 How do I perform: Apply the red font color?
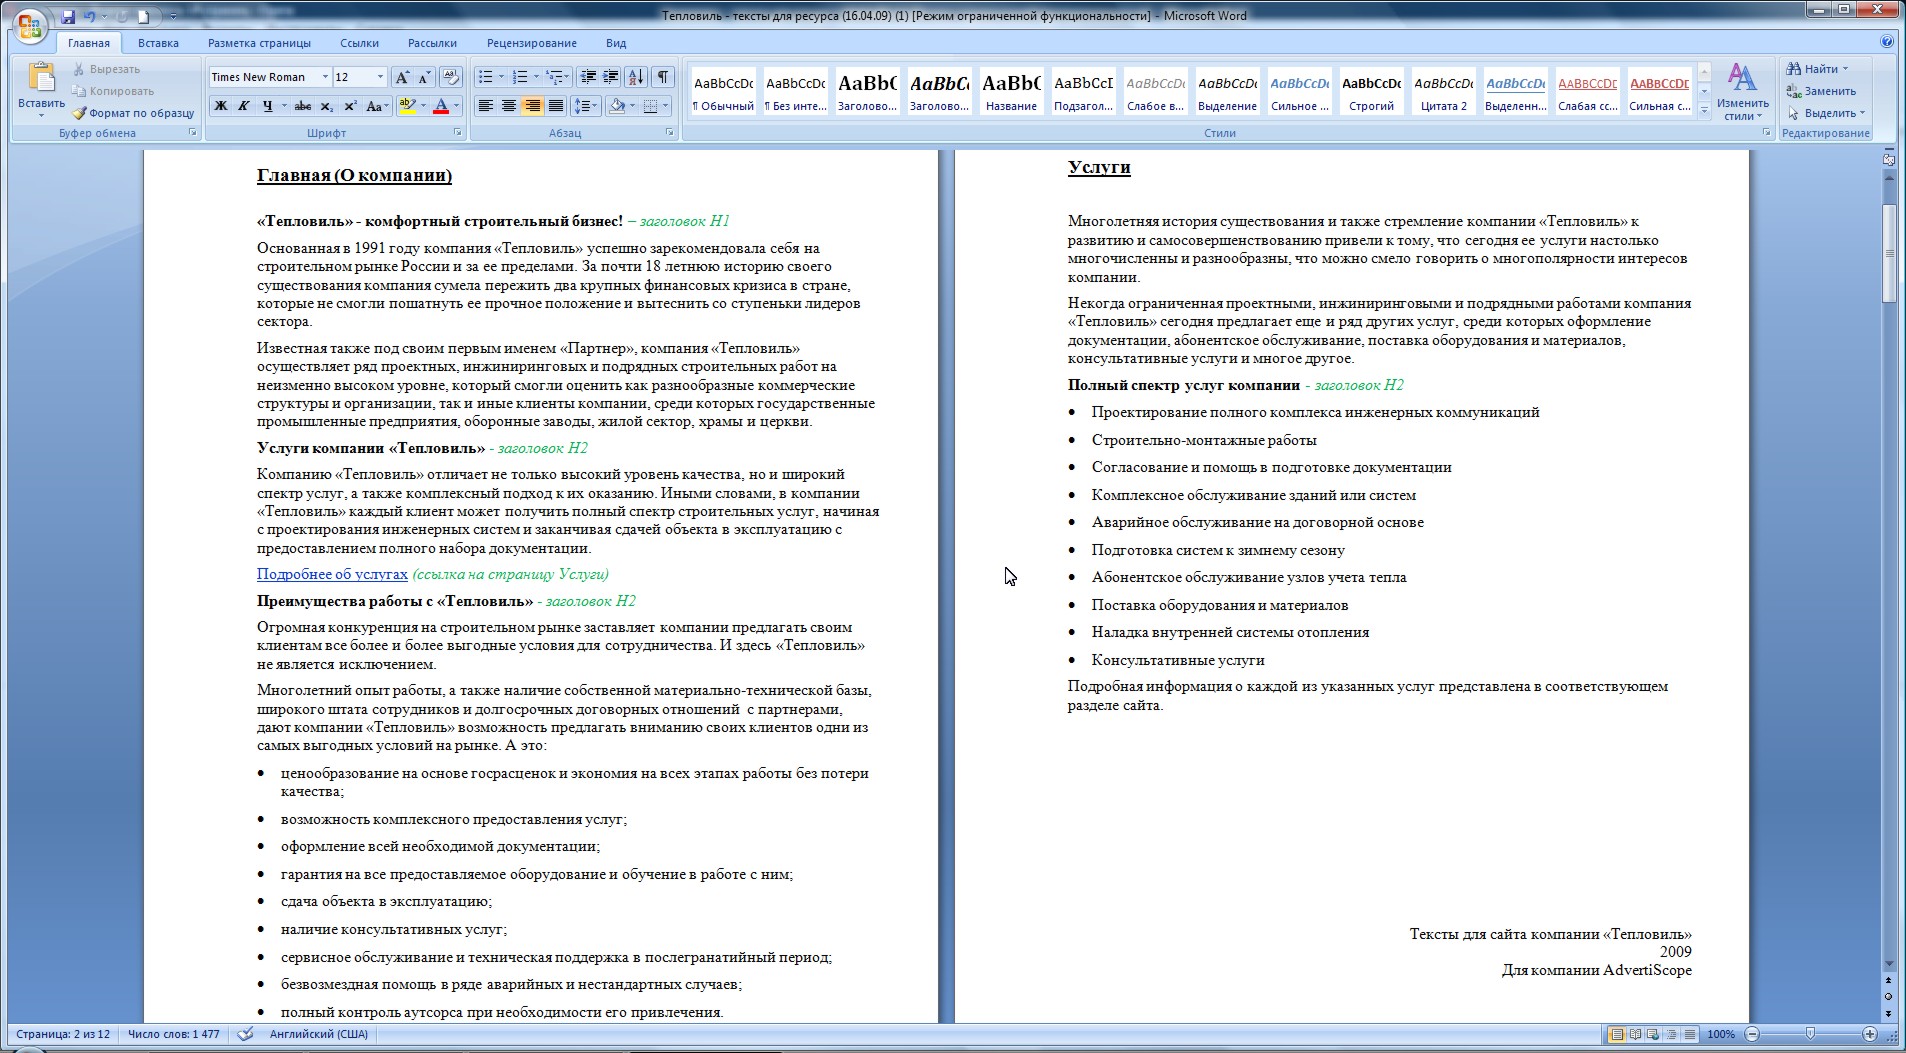pyautogui.click(x=440, y=106)
